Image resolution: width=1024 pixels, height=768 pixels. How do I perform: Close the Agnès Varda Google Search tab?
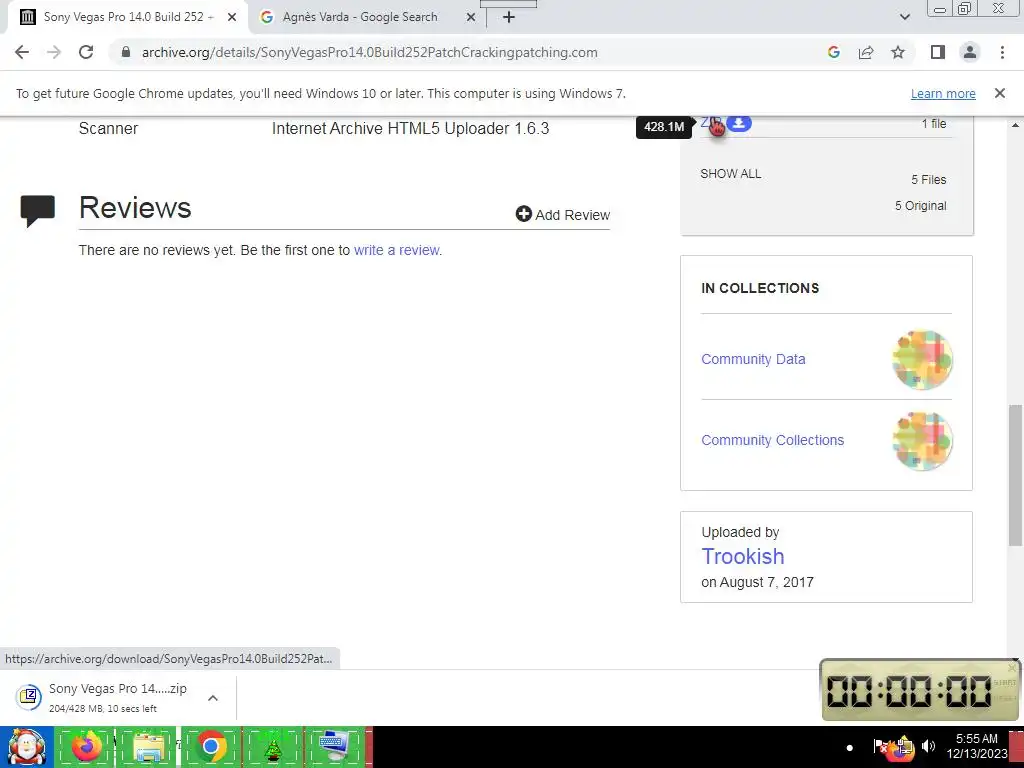click(471, 17)
